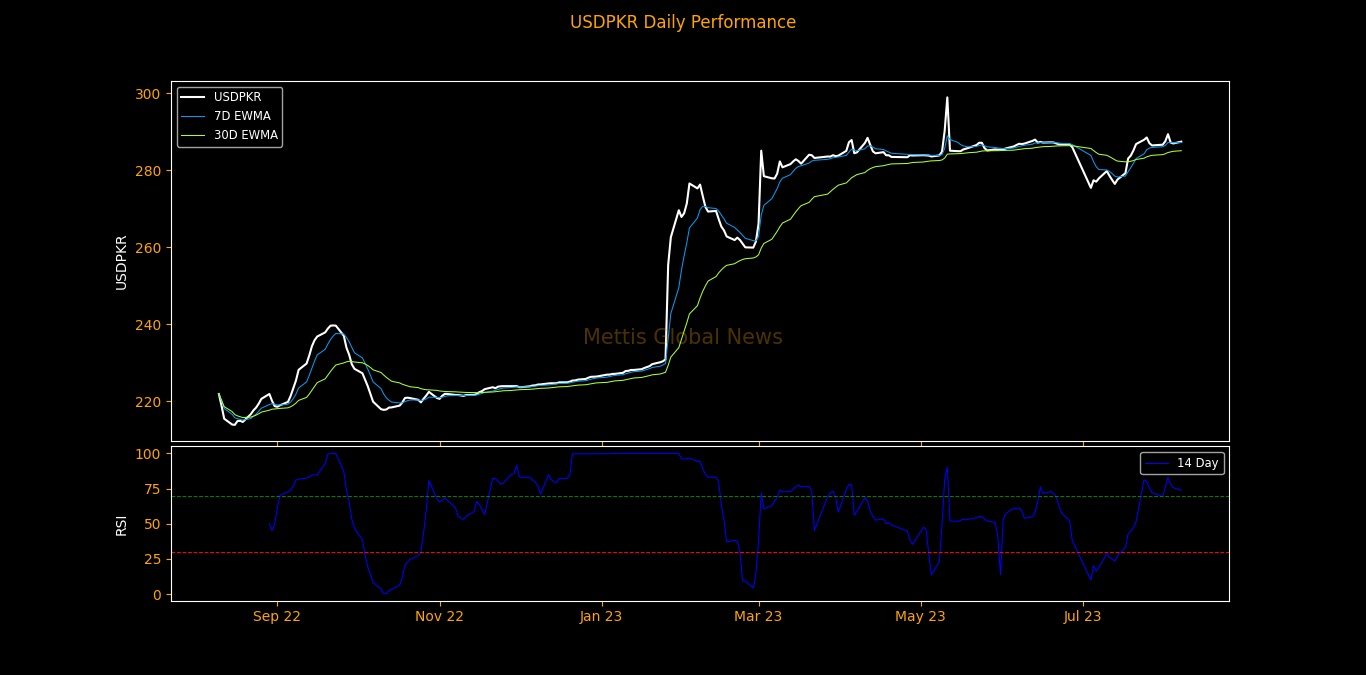
Task: Click the May 23 x-axis date label
Action: (x=920, y=617)
